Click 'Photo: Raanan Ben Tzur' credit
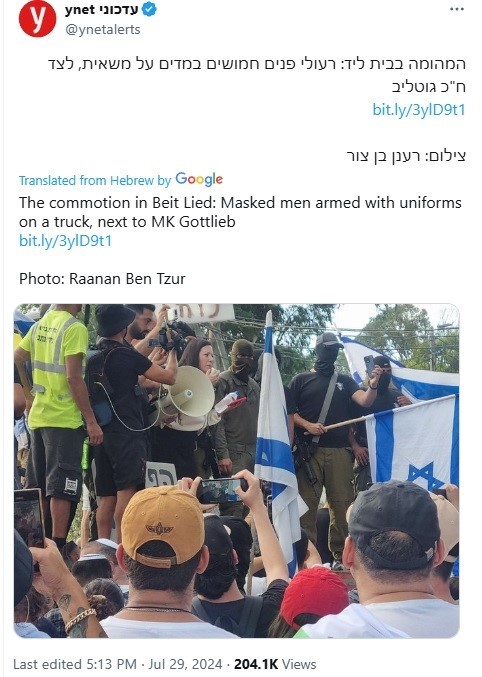Screen dimensions: 482x677 [102, 278]
